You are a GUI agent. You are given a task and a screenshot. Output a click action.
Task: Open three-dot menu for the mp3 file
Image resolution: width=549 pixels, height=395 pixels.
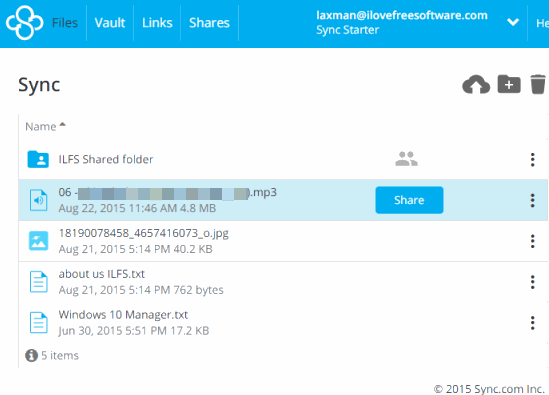(533, 200)
